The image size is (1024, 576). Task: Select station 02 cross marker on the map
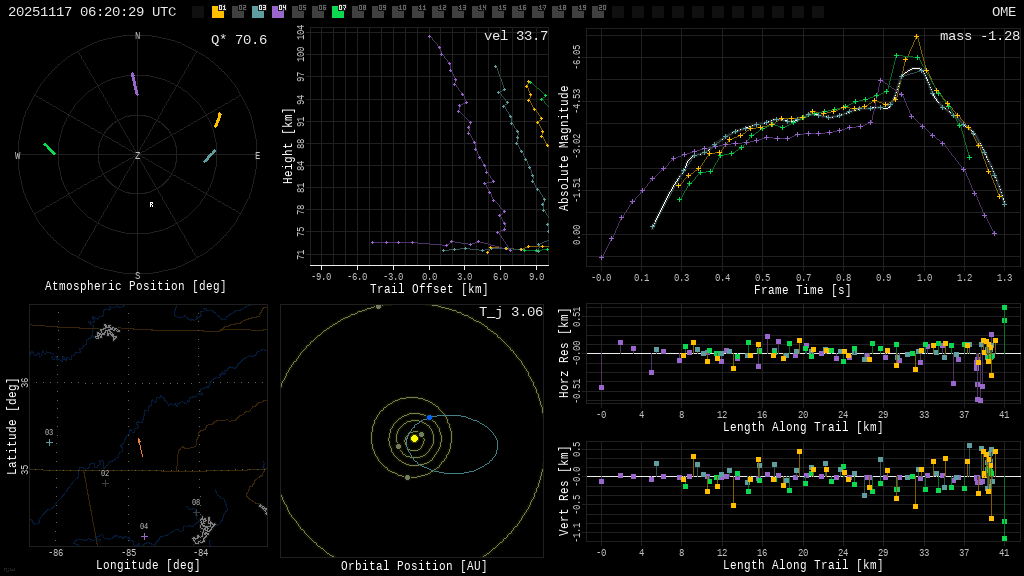click(105, 483)
